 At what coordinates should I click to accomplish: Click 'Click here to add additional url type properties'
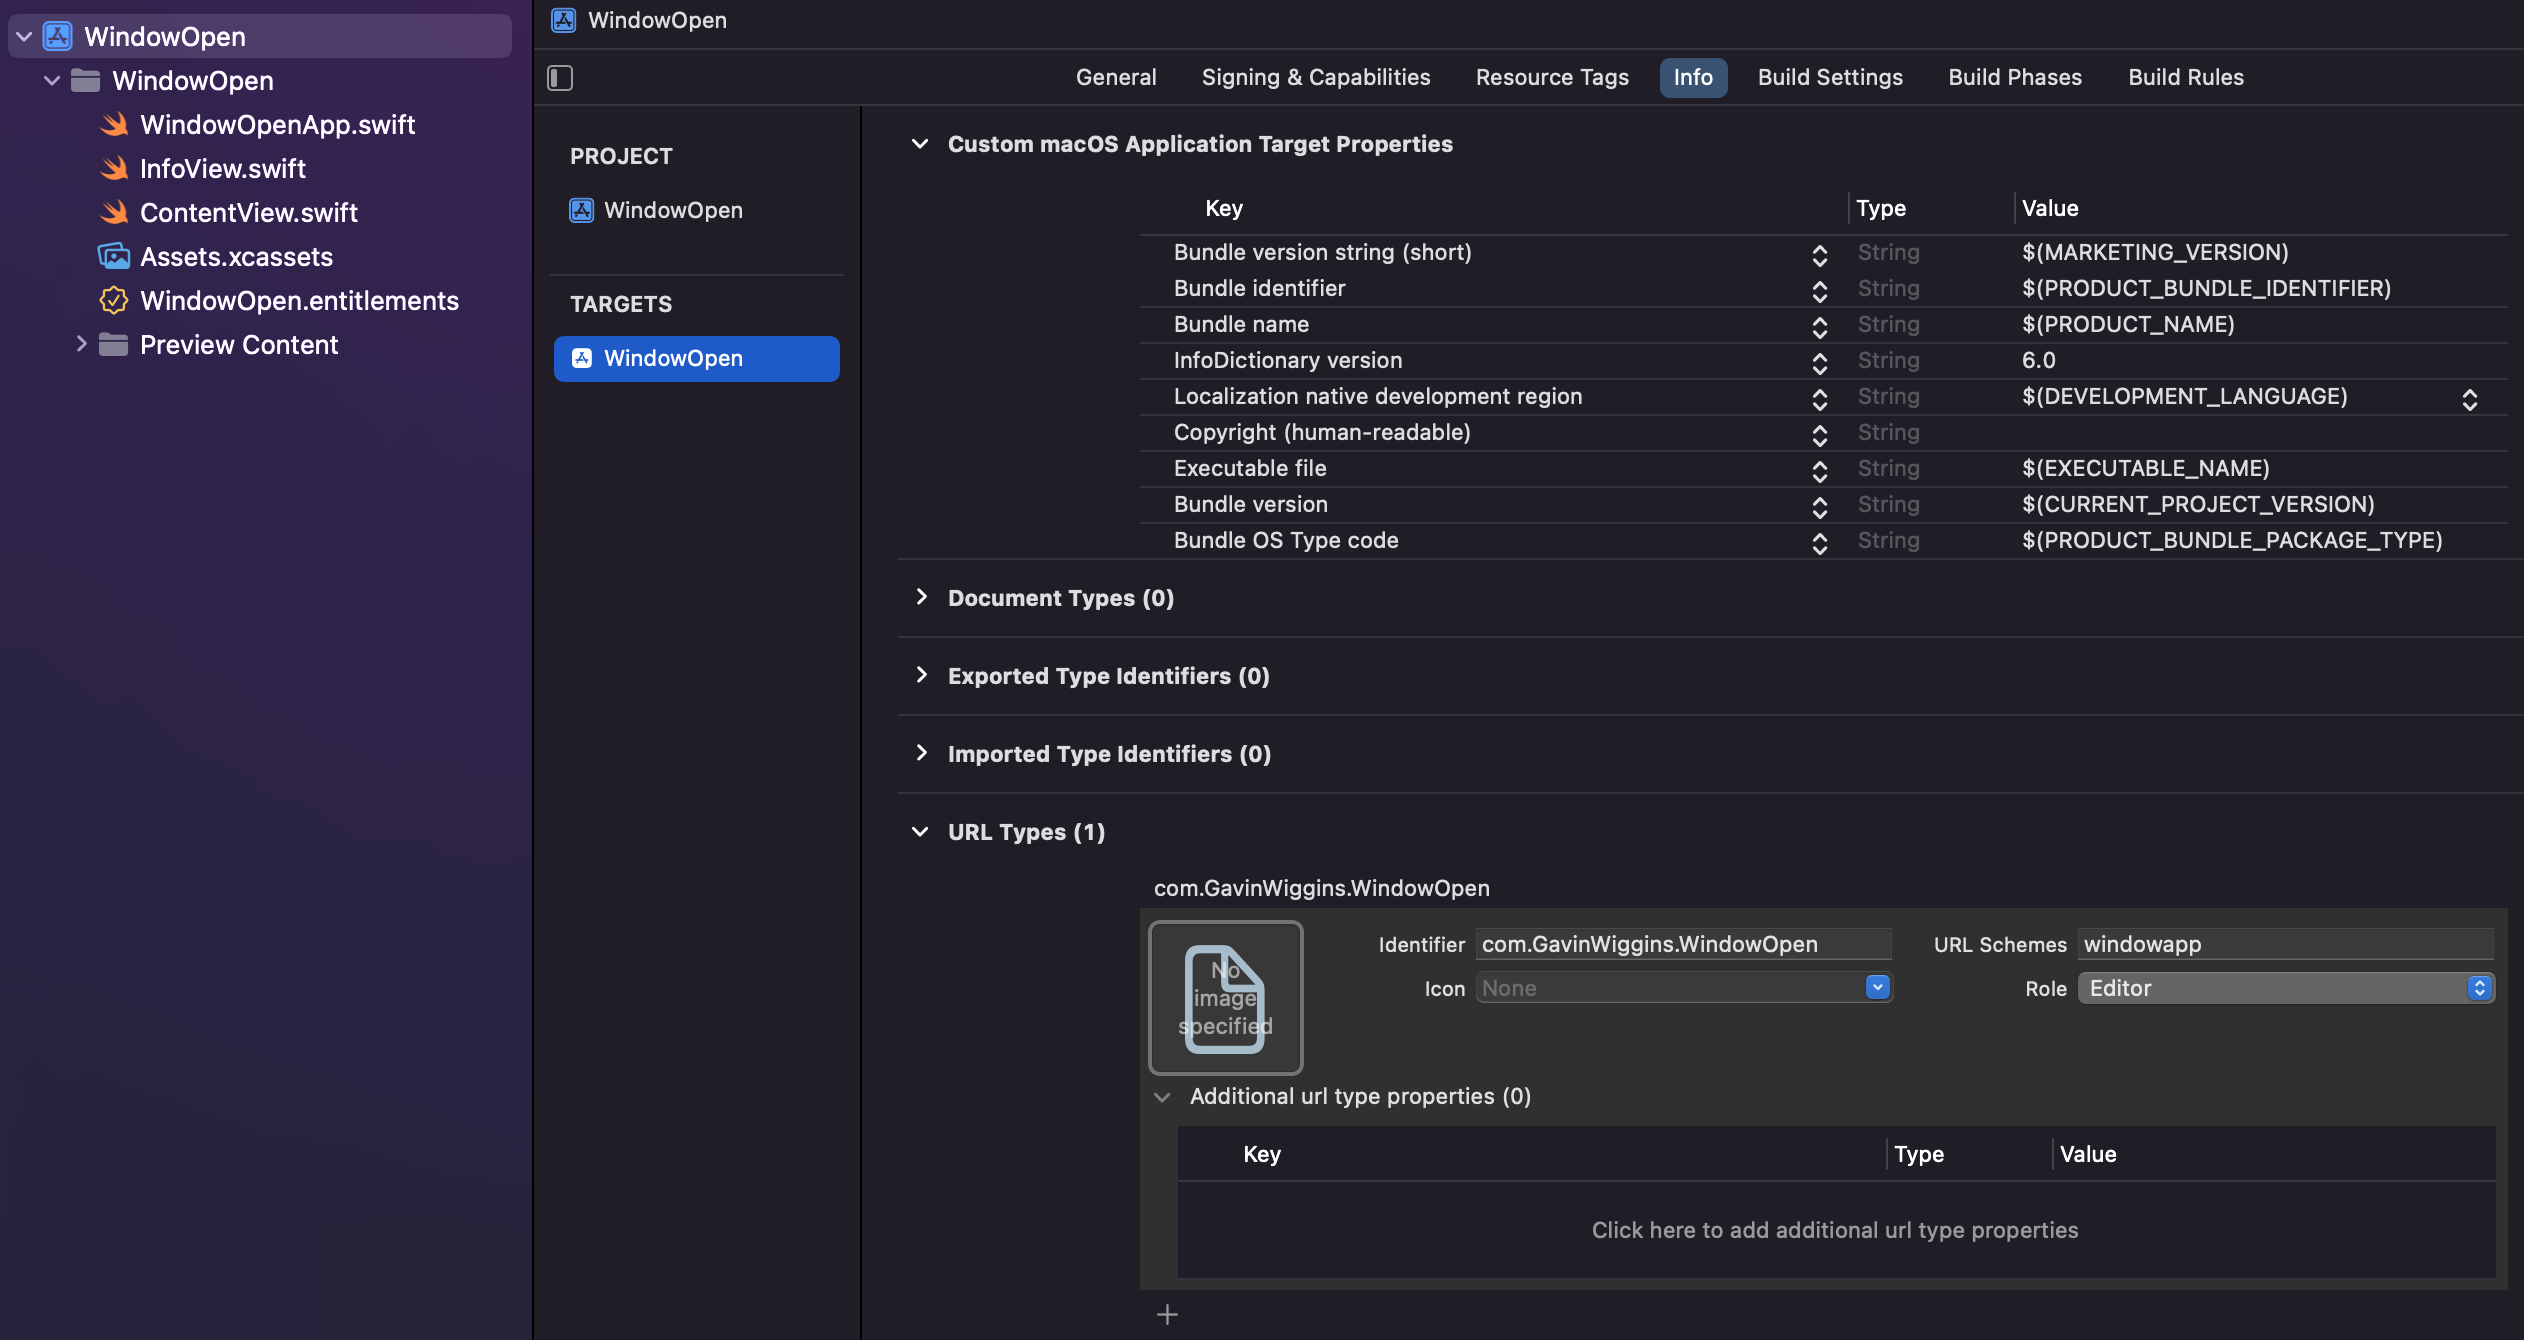[x=1834, y=1230]
